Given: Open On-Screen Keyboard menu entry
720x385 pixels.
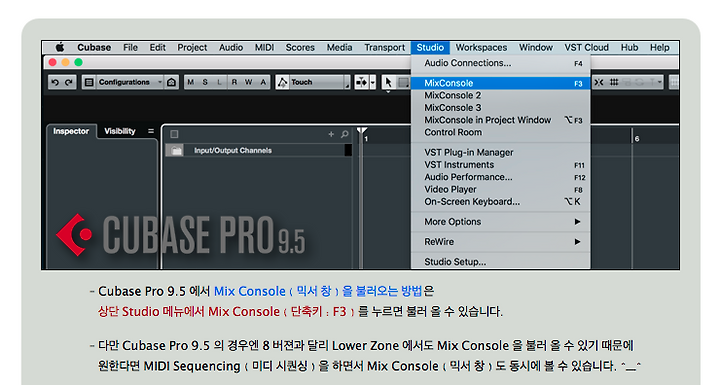Looking at the screenshot, I should pyautogui.click(x=501, y=202).
